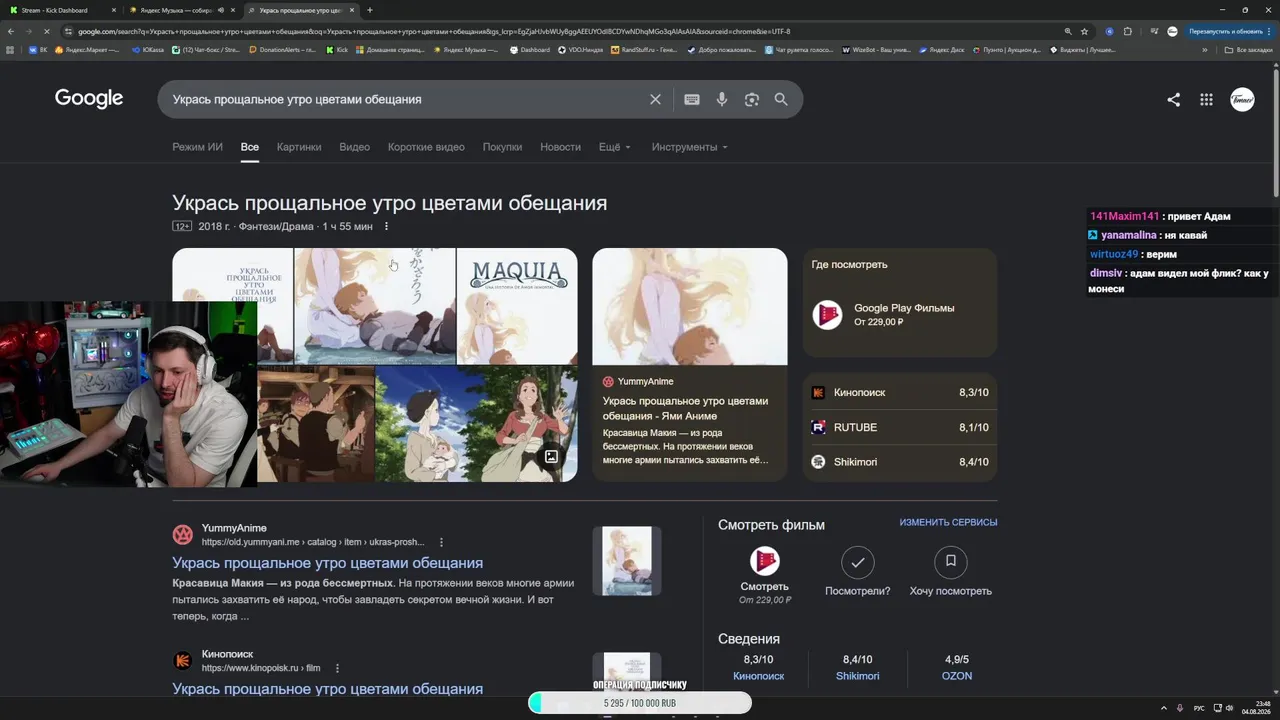Open Google Lens image search

point(752,100)
